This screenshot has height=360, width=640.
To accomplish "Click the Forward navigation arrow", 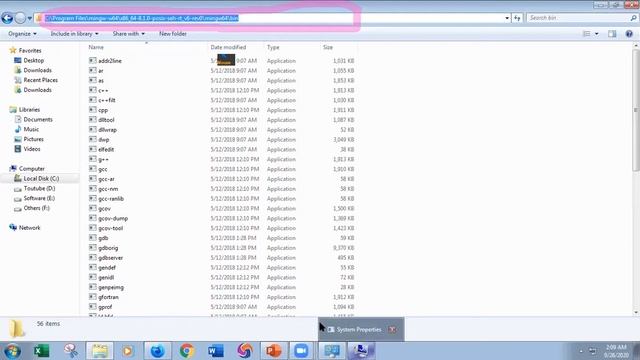I will (x=20, y=18).
